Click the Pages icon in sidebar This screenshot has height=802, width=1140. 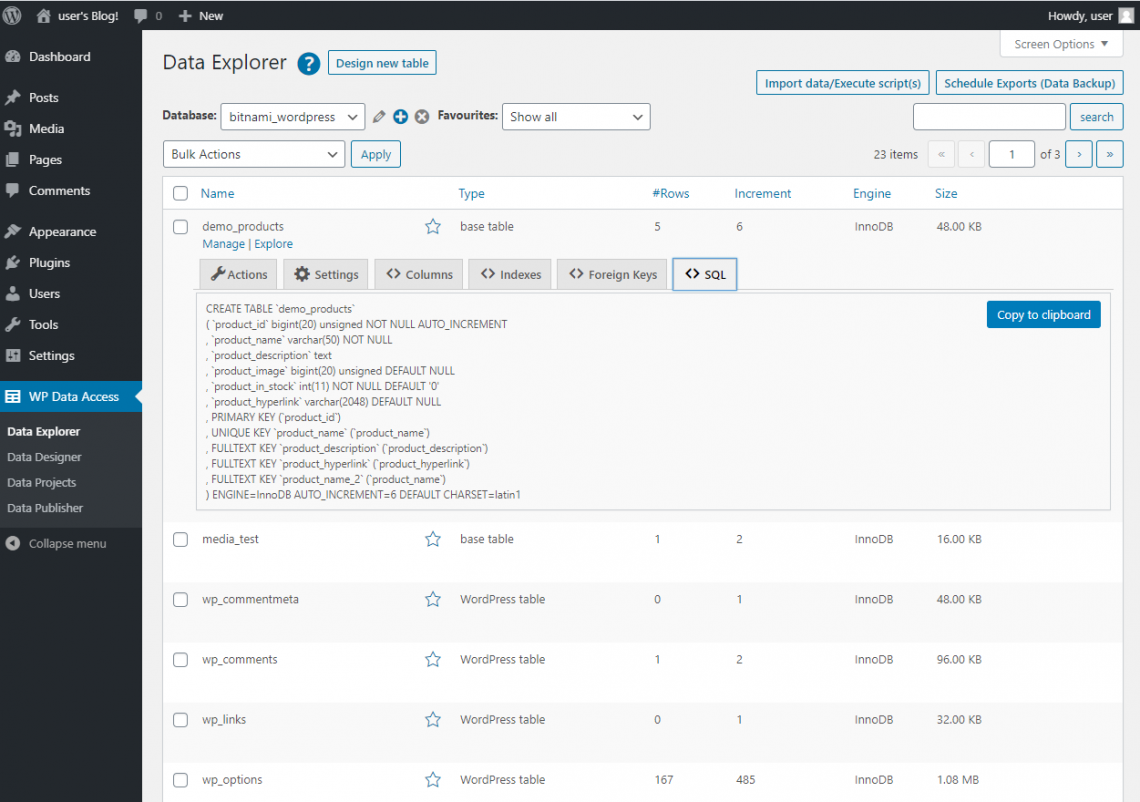coord(12,159)
